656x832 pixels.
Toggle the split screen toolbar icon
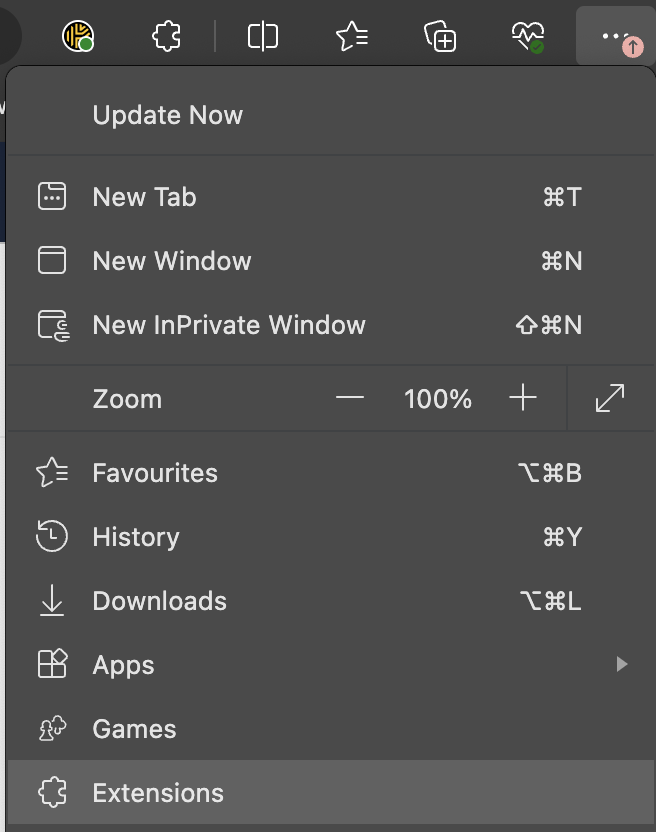pos(262,37)
